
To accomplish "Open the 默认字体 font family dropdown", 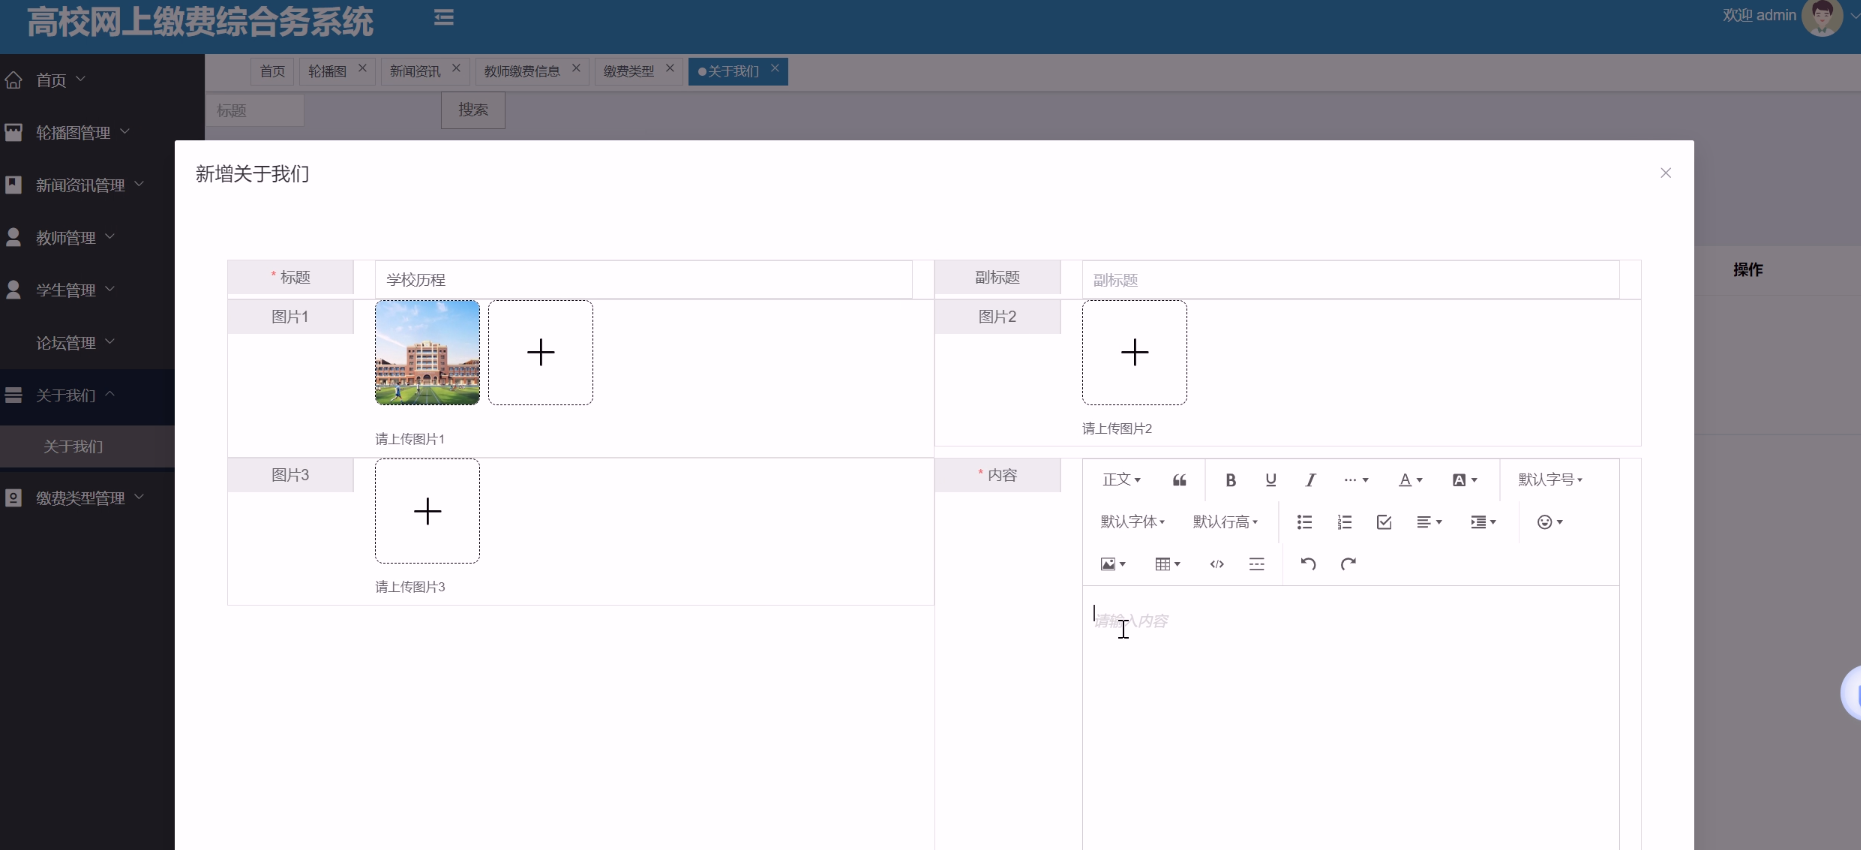I will tap(1132, 522).
